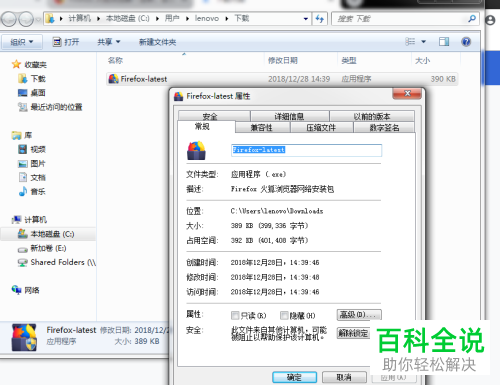
Task: Click the file name field in properties
Action: coord(306,150)
